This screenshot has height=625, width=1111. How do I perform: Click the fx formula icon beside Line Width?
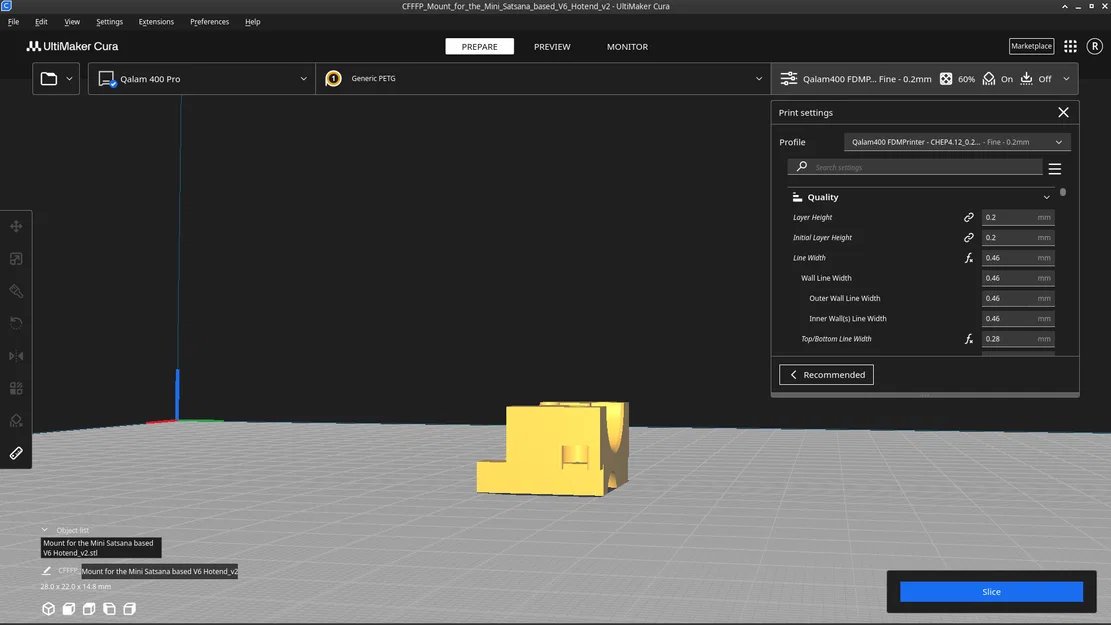coord(969,258)
